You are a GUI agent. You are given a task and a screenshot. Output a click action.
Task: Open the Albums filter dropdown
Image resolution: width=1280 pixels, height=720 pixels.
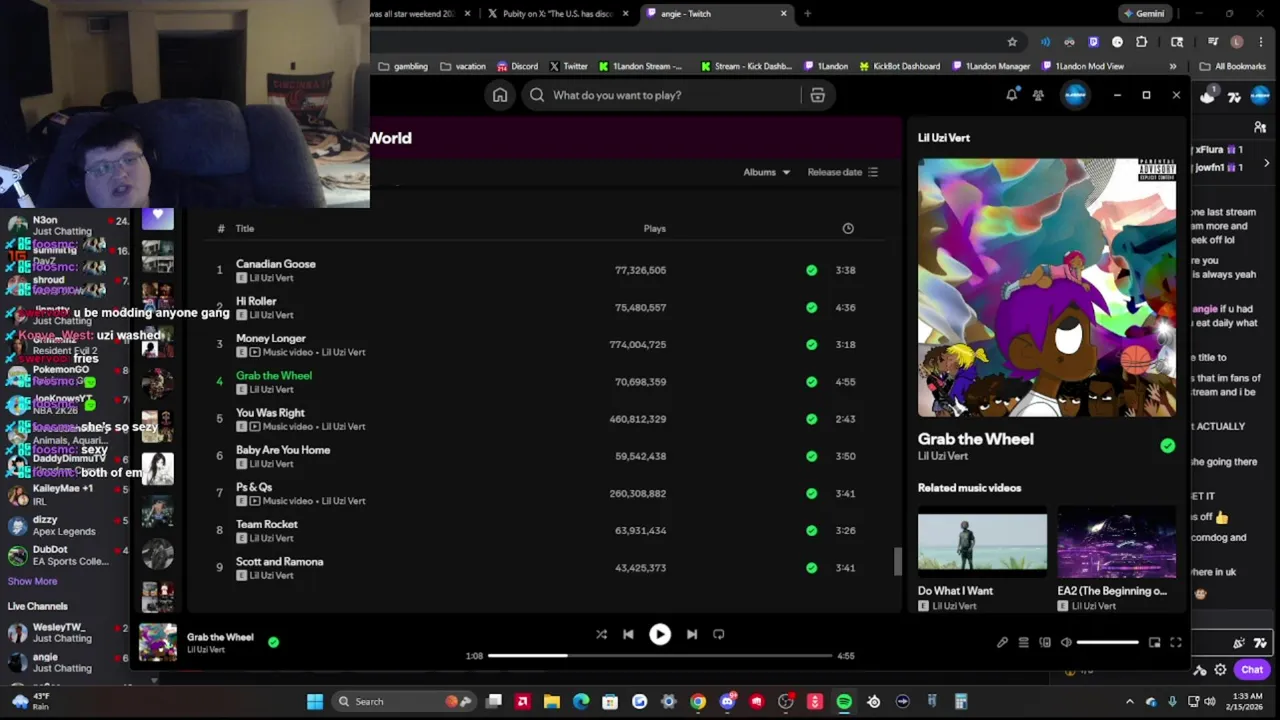coord(766,172)
